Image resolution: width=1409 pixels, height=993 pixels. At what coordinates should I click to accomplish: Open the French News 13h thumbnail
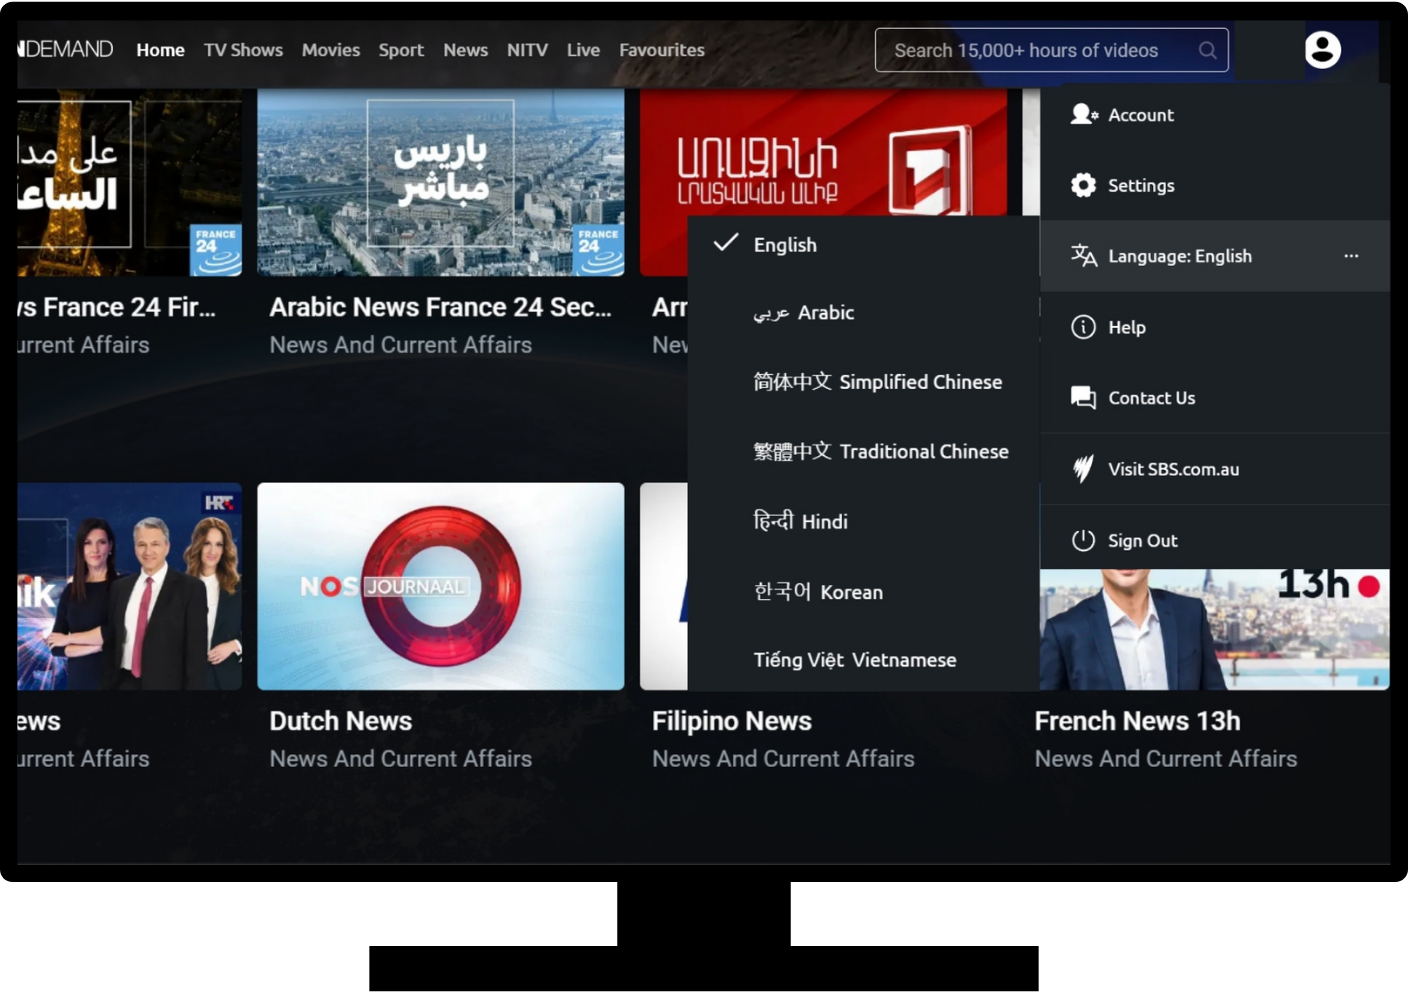pyautogui.click(x=1215, y=629)
